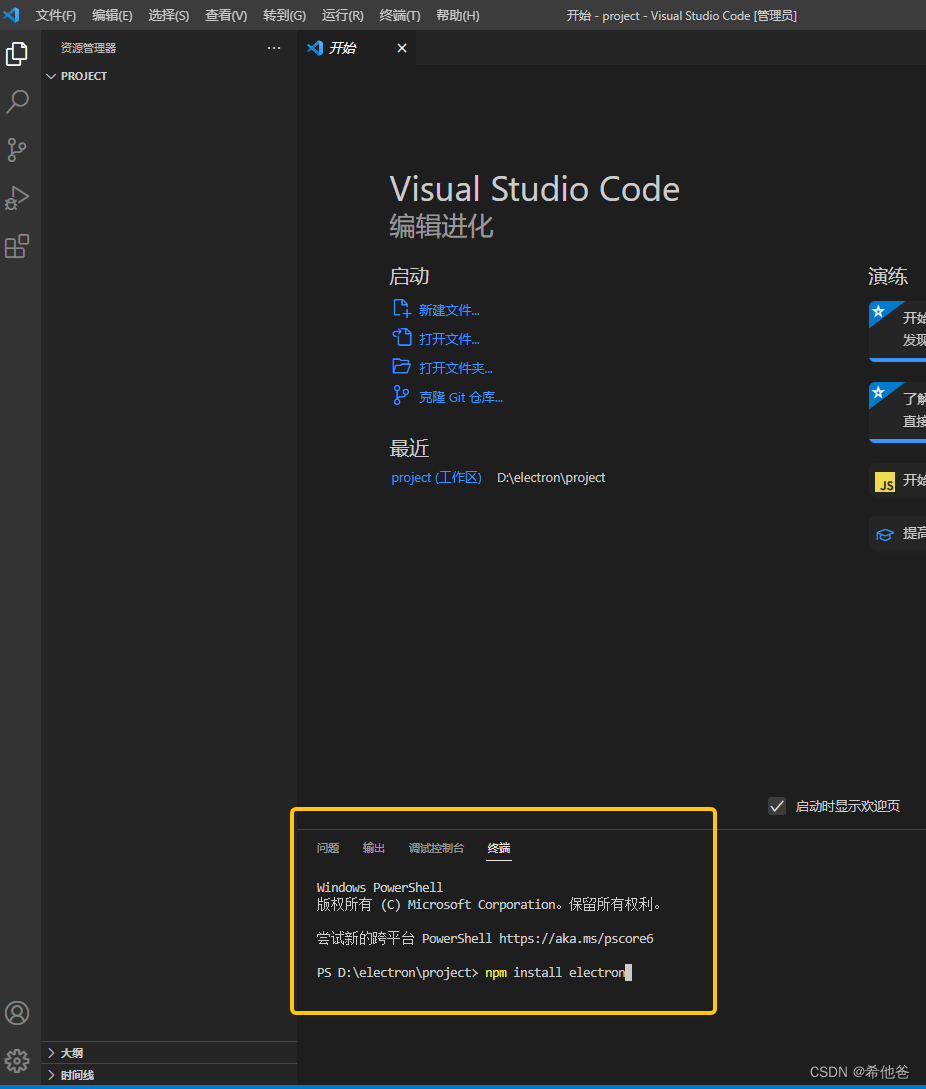Click the 新建文件... link
The image size is (926, 1089).
tap(449, 310)
